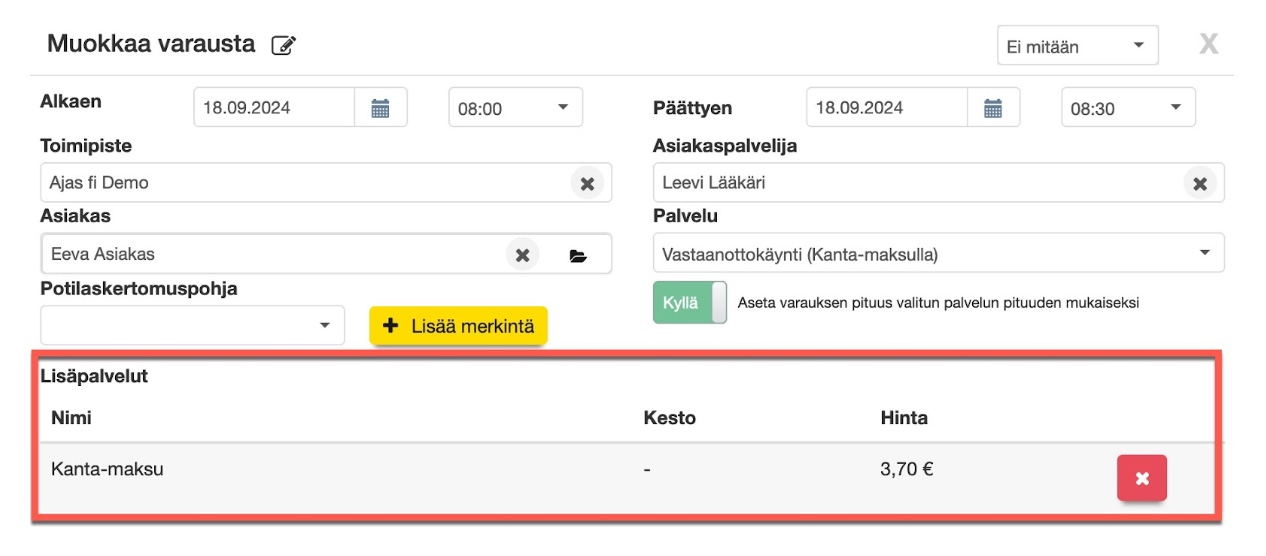Image resolution: width=1266 pixels, height=556 pixels.
Task: Click the Lisää merkintä button
Action: click(x=458, y=327)
